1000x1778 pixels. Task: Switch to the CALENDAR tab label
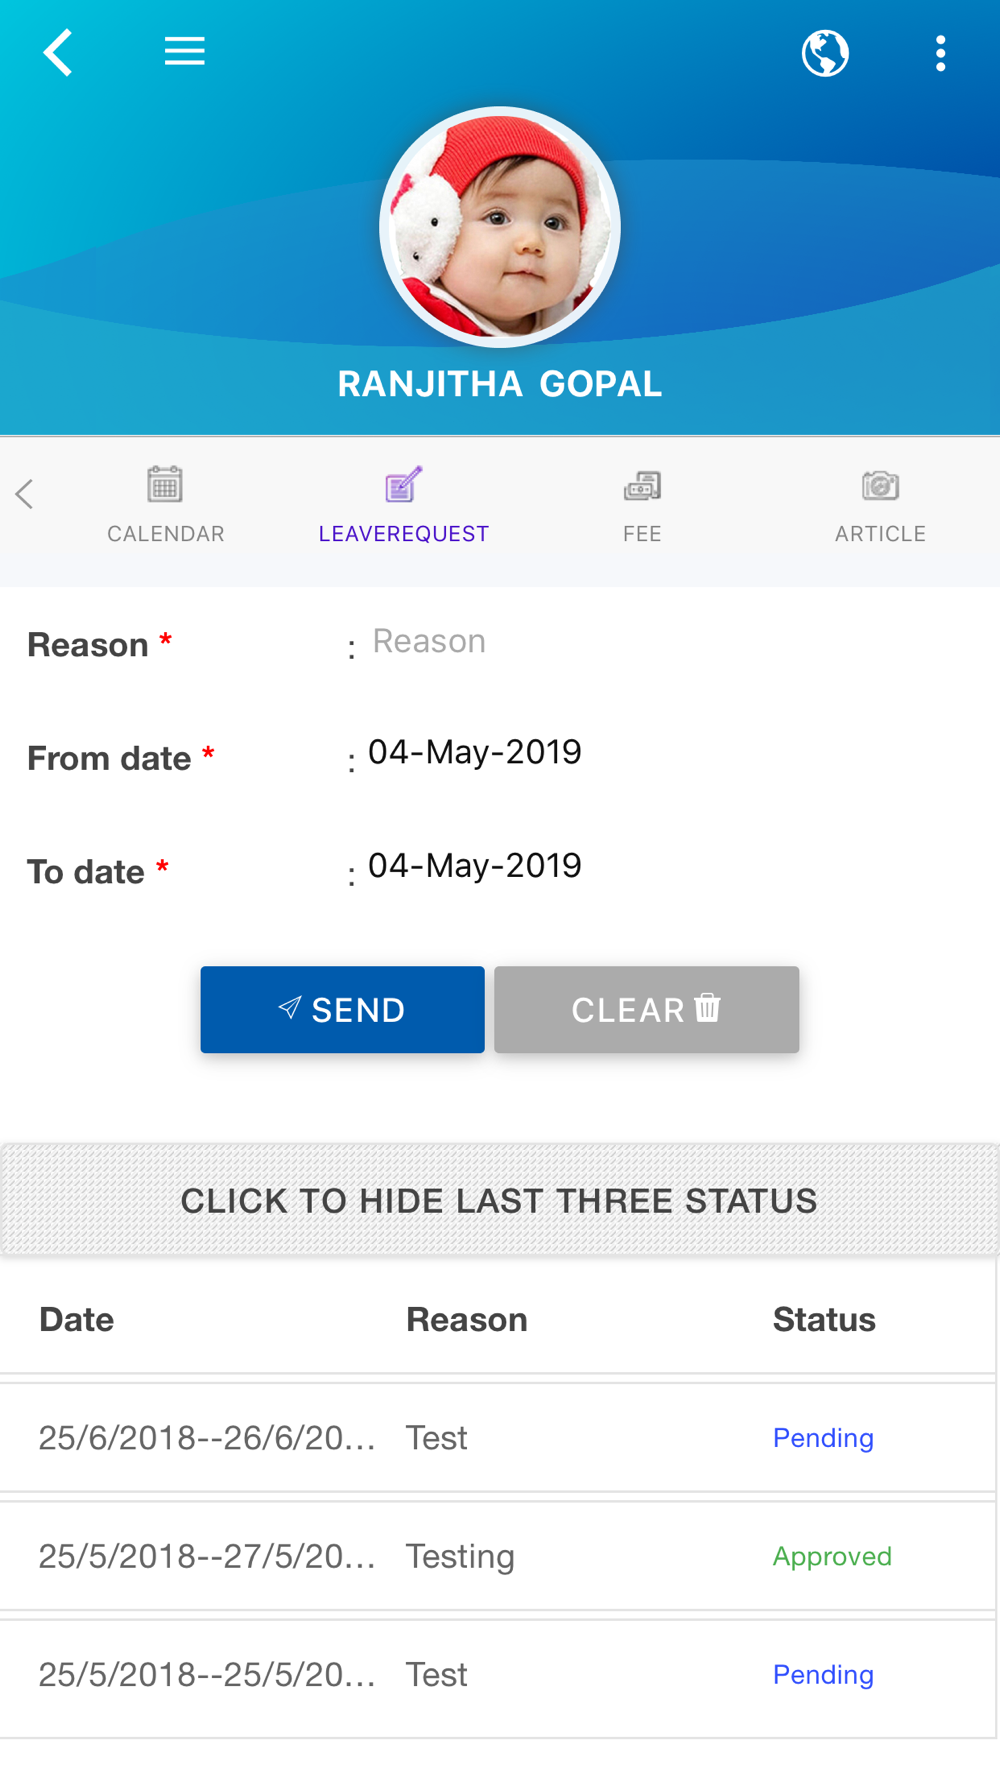coord(166,534)
